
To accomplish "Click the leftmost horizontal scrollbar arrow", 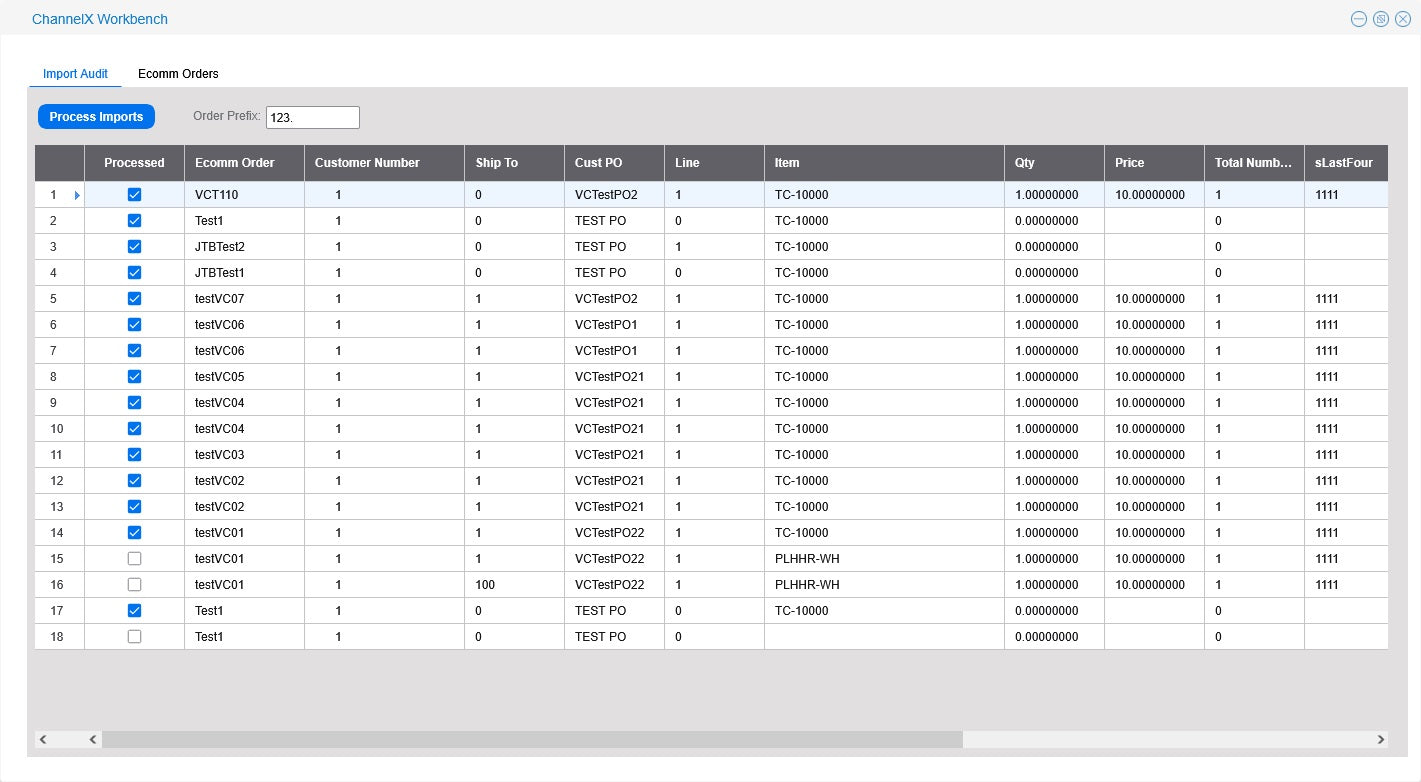I will (x=43, y=740).
